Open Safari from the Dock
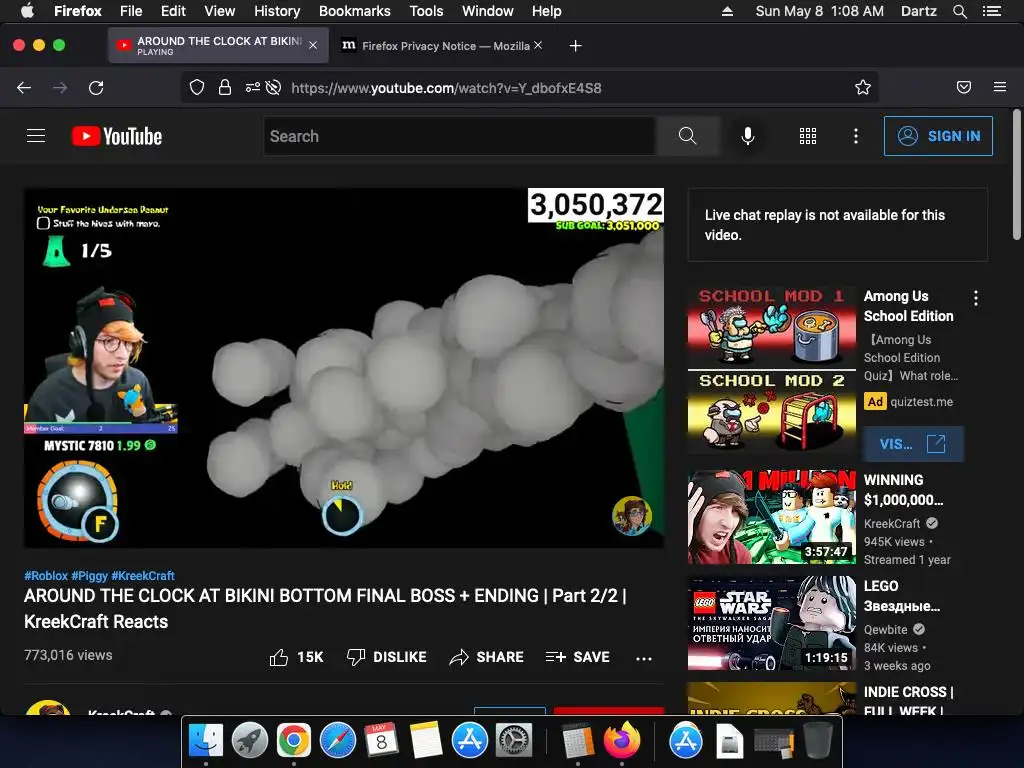1024x768 pixels. click(338, 741)
